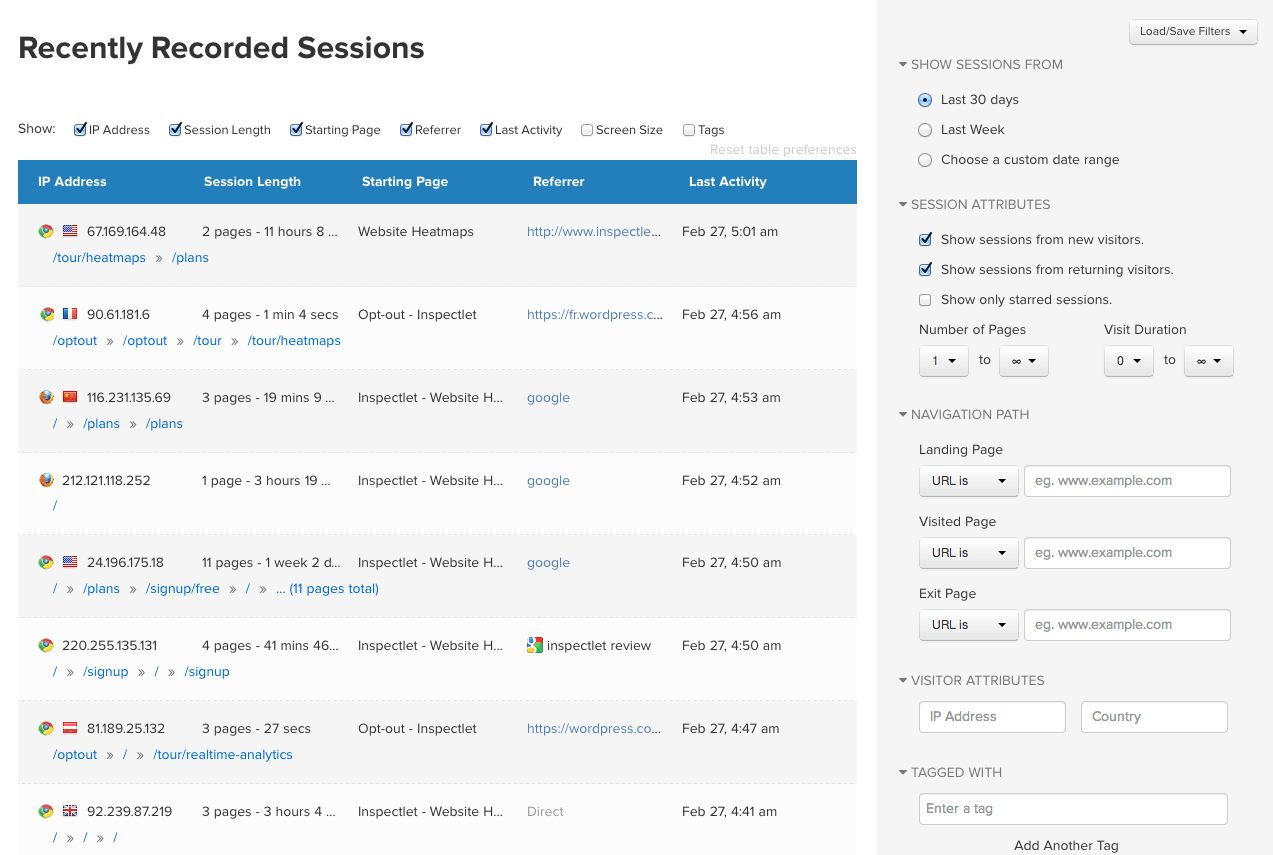Viewport: 1273px width, 855px height.
Task: Uncheck Show sessions from new visitors
Action: [x=925, y=240]
